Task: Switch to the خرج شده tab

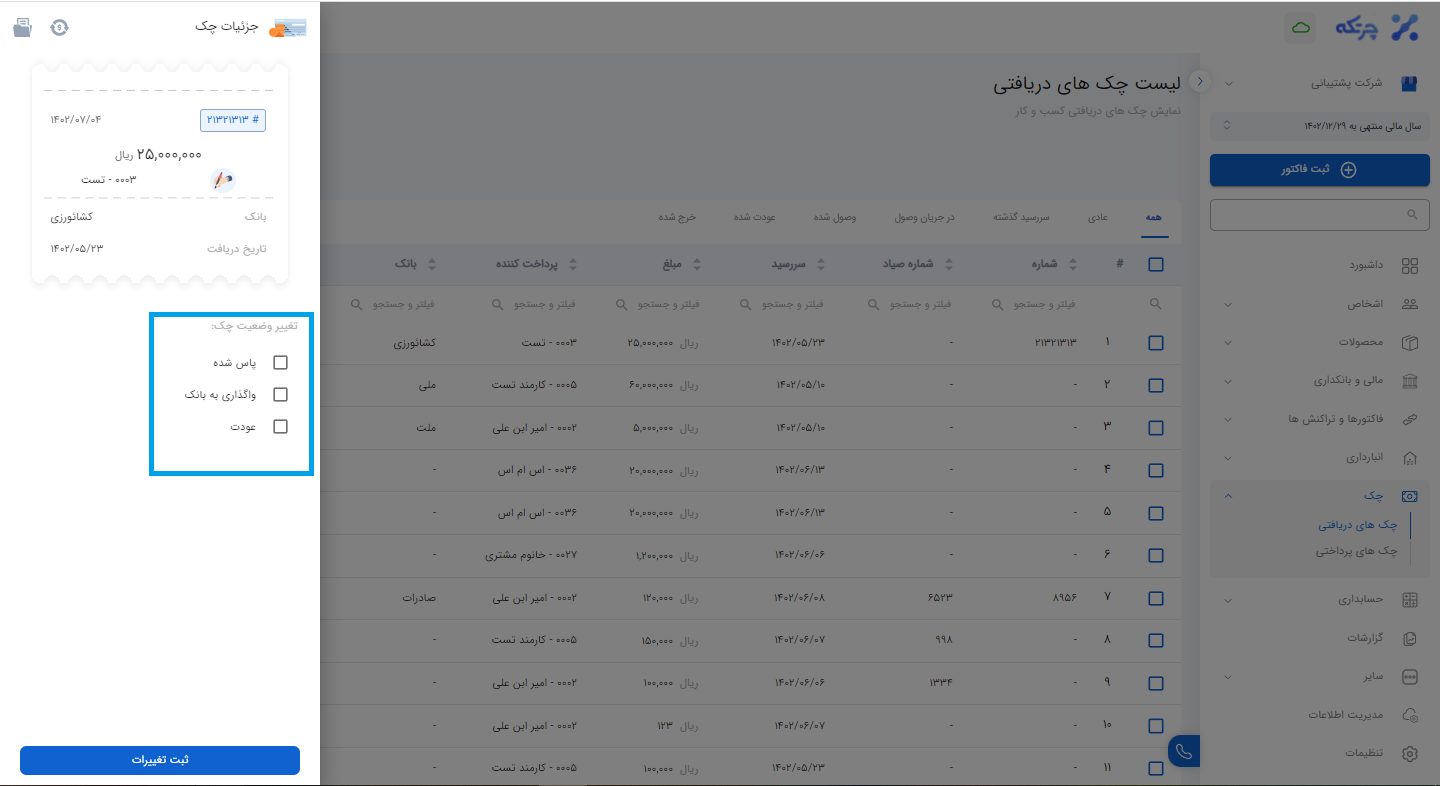Action: point(676,217)
